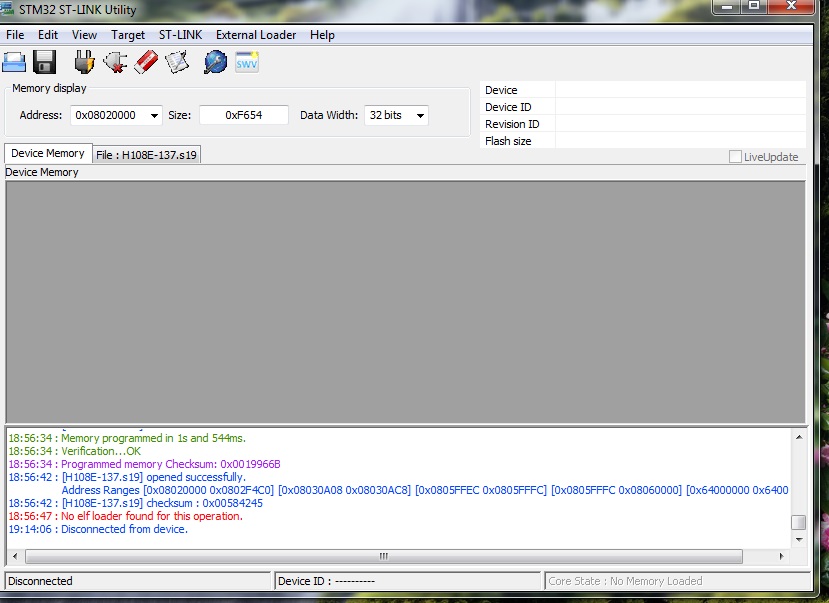
Task: Click the log panel horizontal scrollbar thumb
Action: 381,556
